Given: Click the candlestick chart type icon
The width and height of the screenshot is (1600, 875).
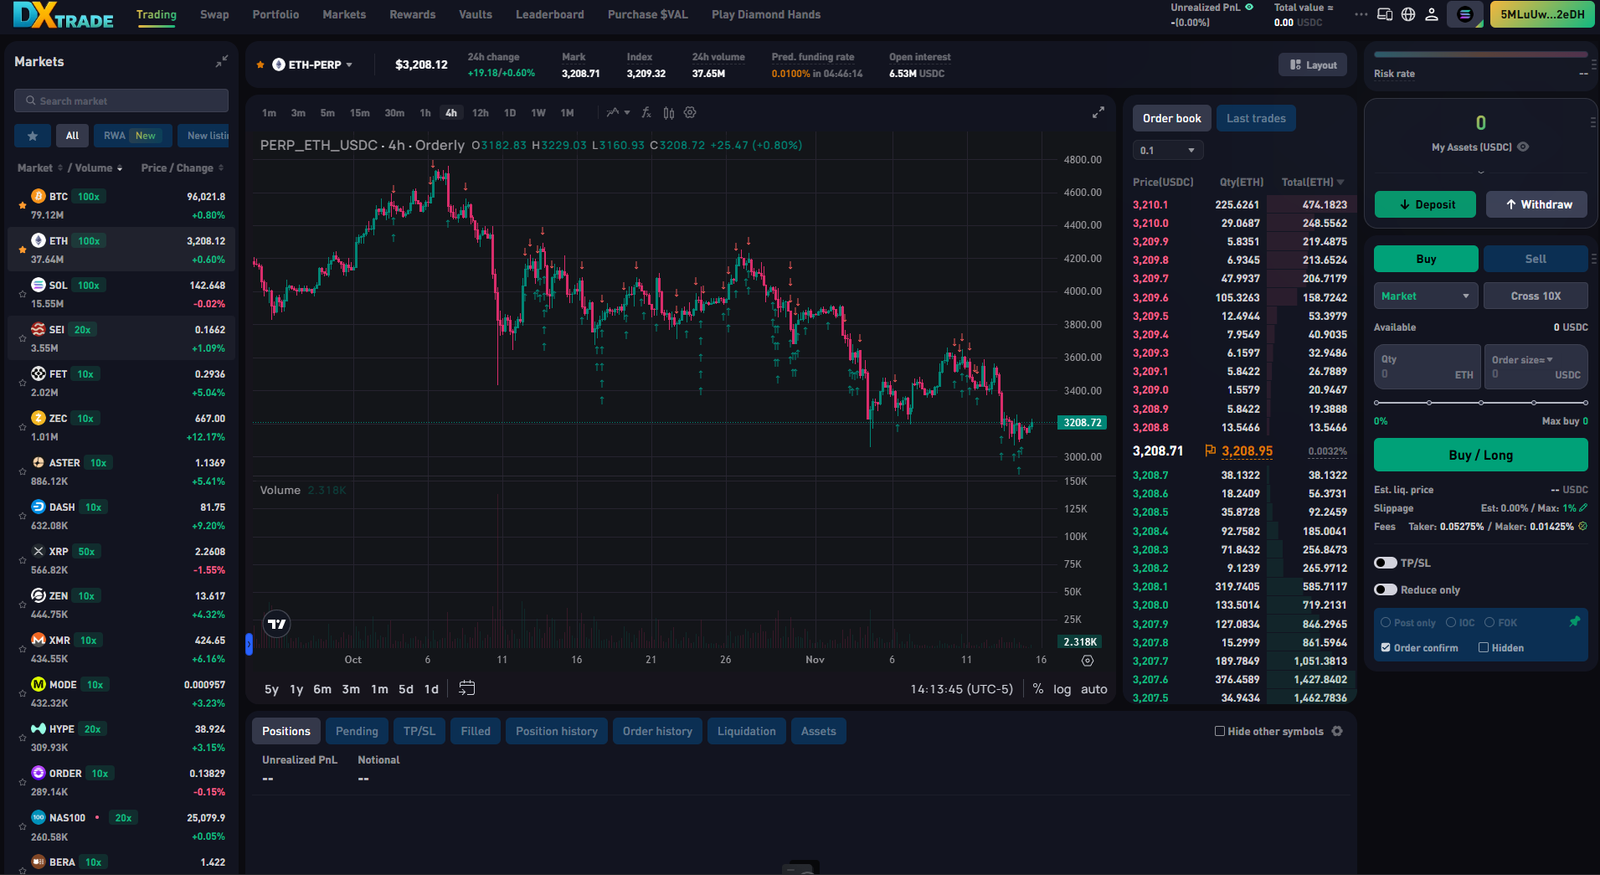Looking at the screenshot, I should [669, 113].
